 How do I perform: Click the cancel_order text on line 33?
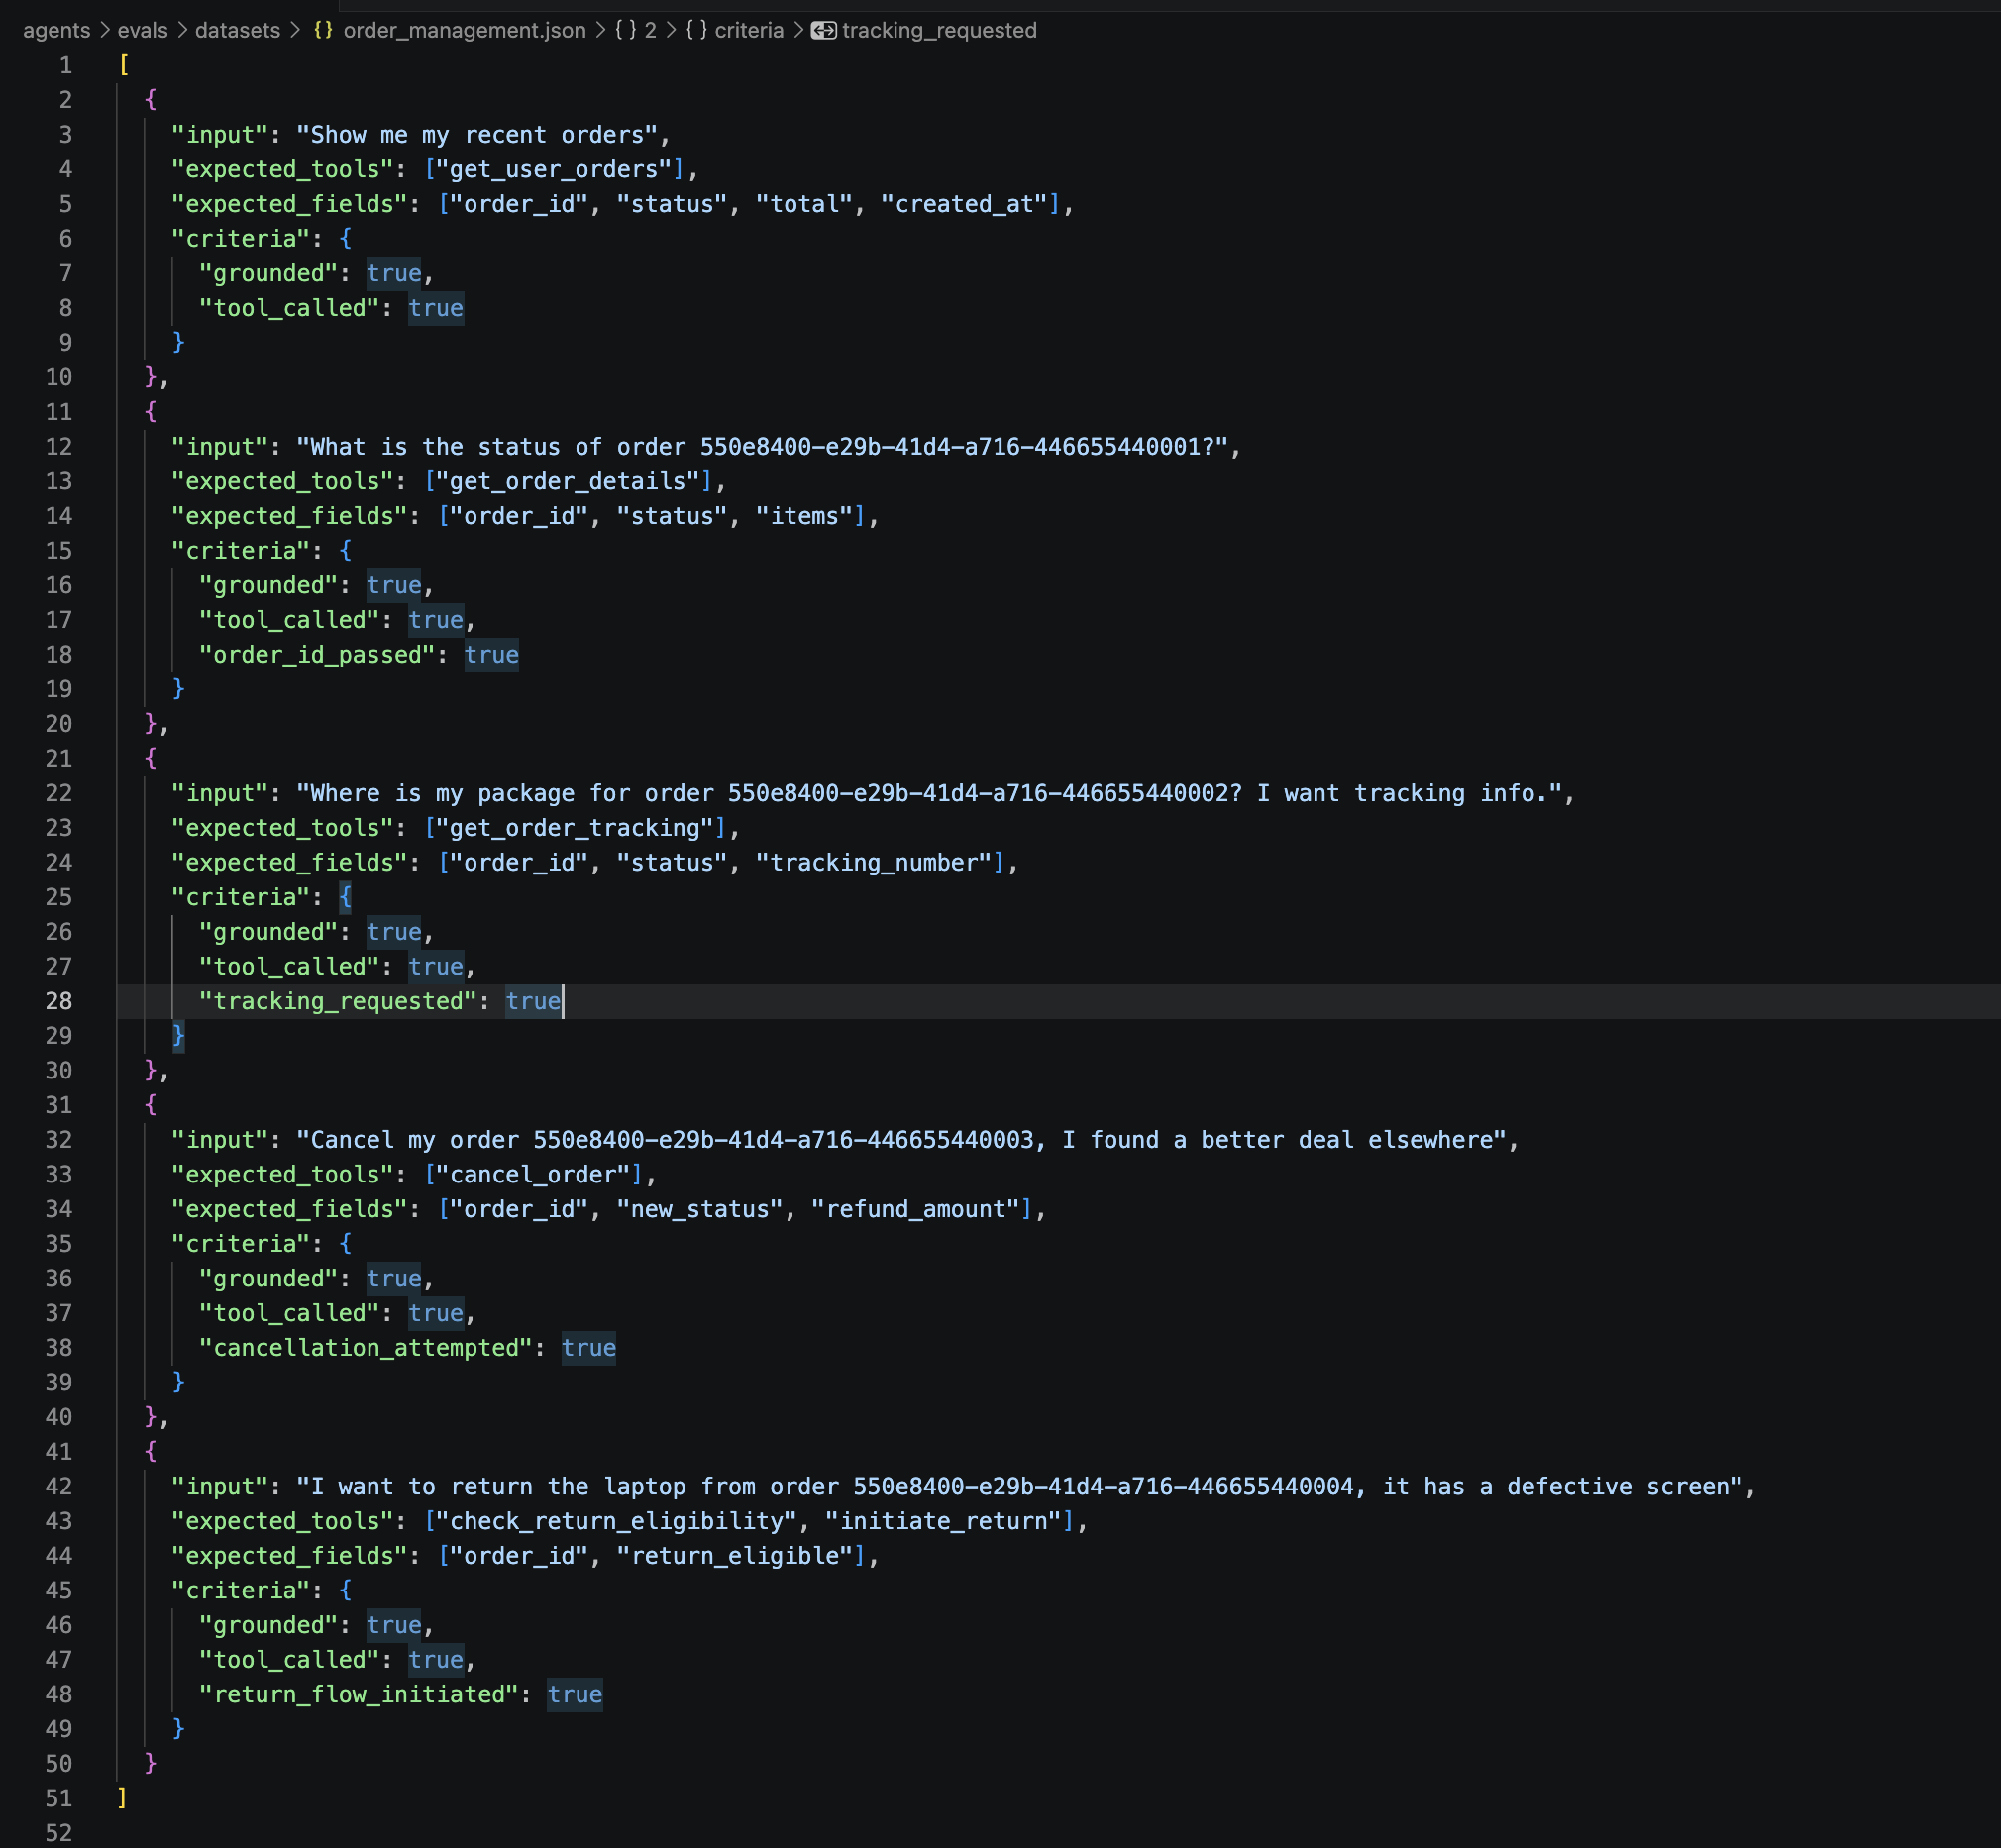[x=536, y=1174]
